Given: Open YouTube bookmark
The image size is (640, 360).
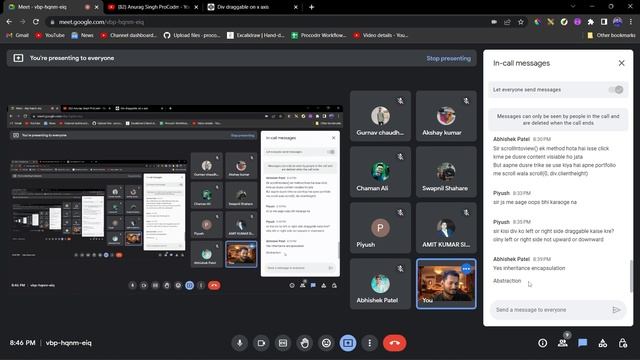Looking at the screenshot, I should 50,36.
